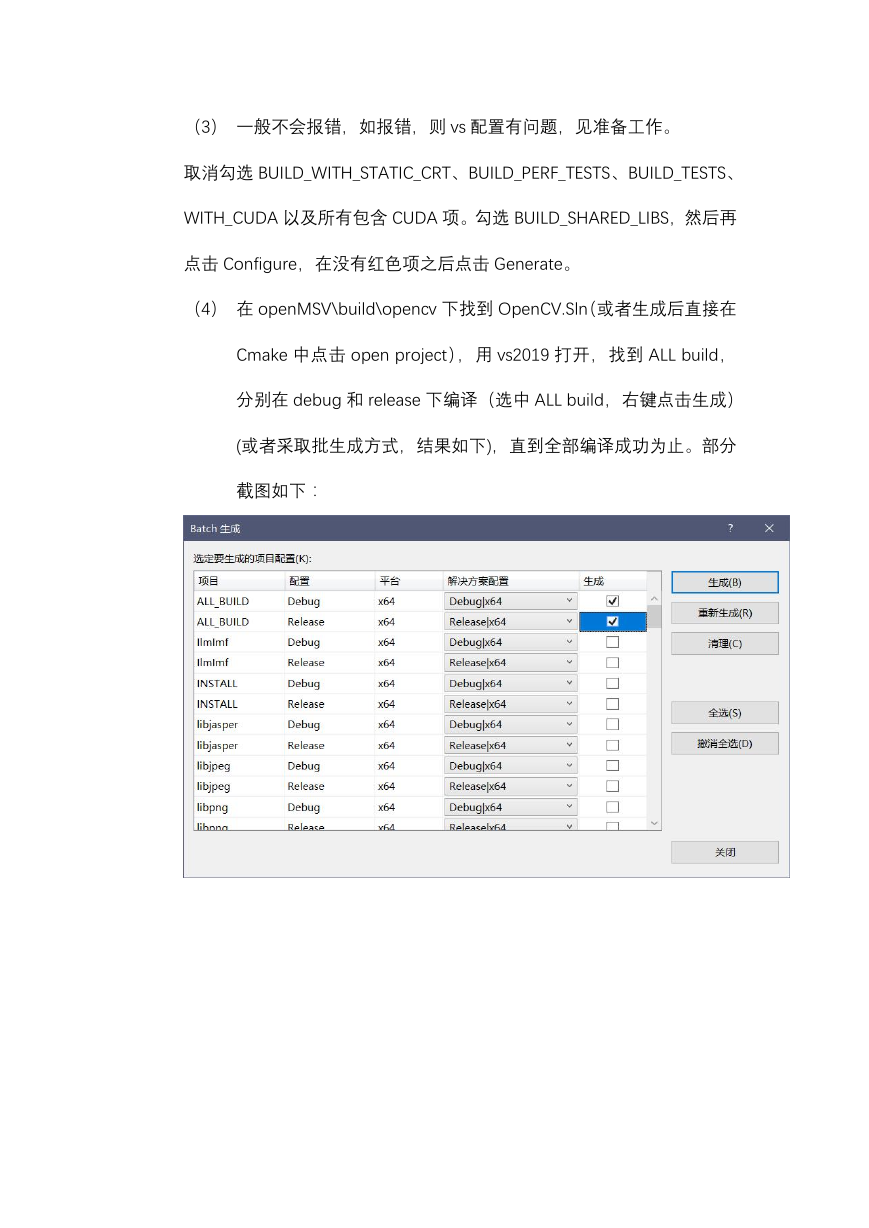Select libjasper project name in Debug row
Image resolution: width=869 pixels, height=1228 pixels.
click(x=217, y=724)
